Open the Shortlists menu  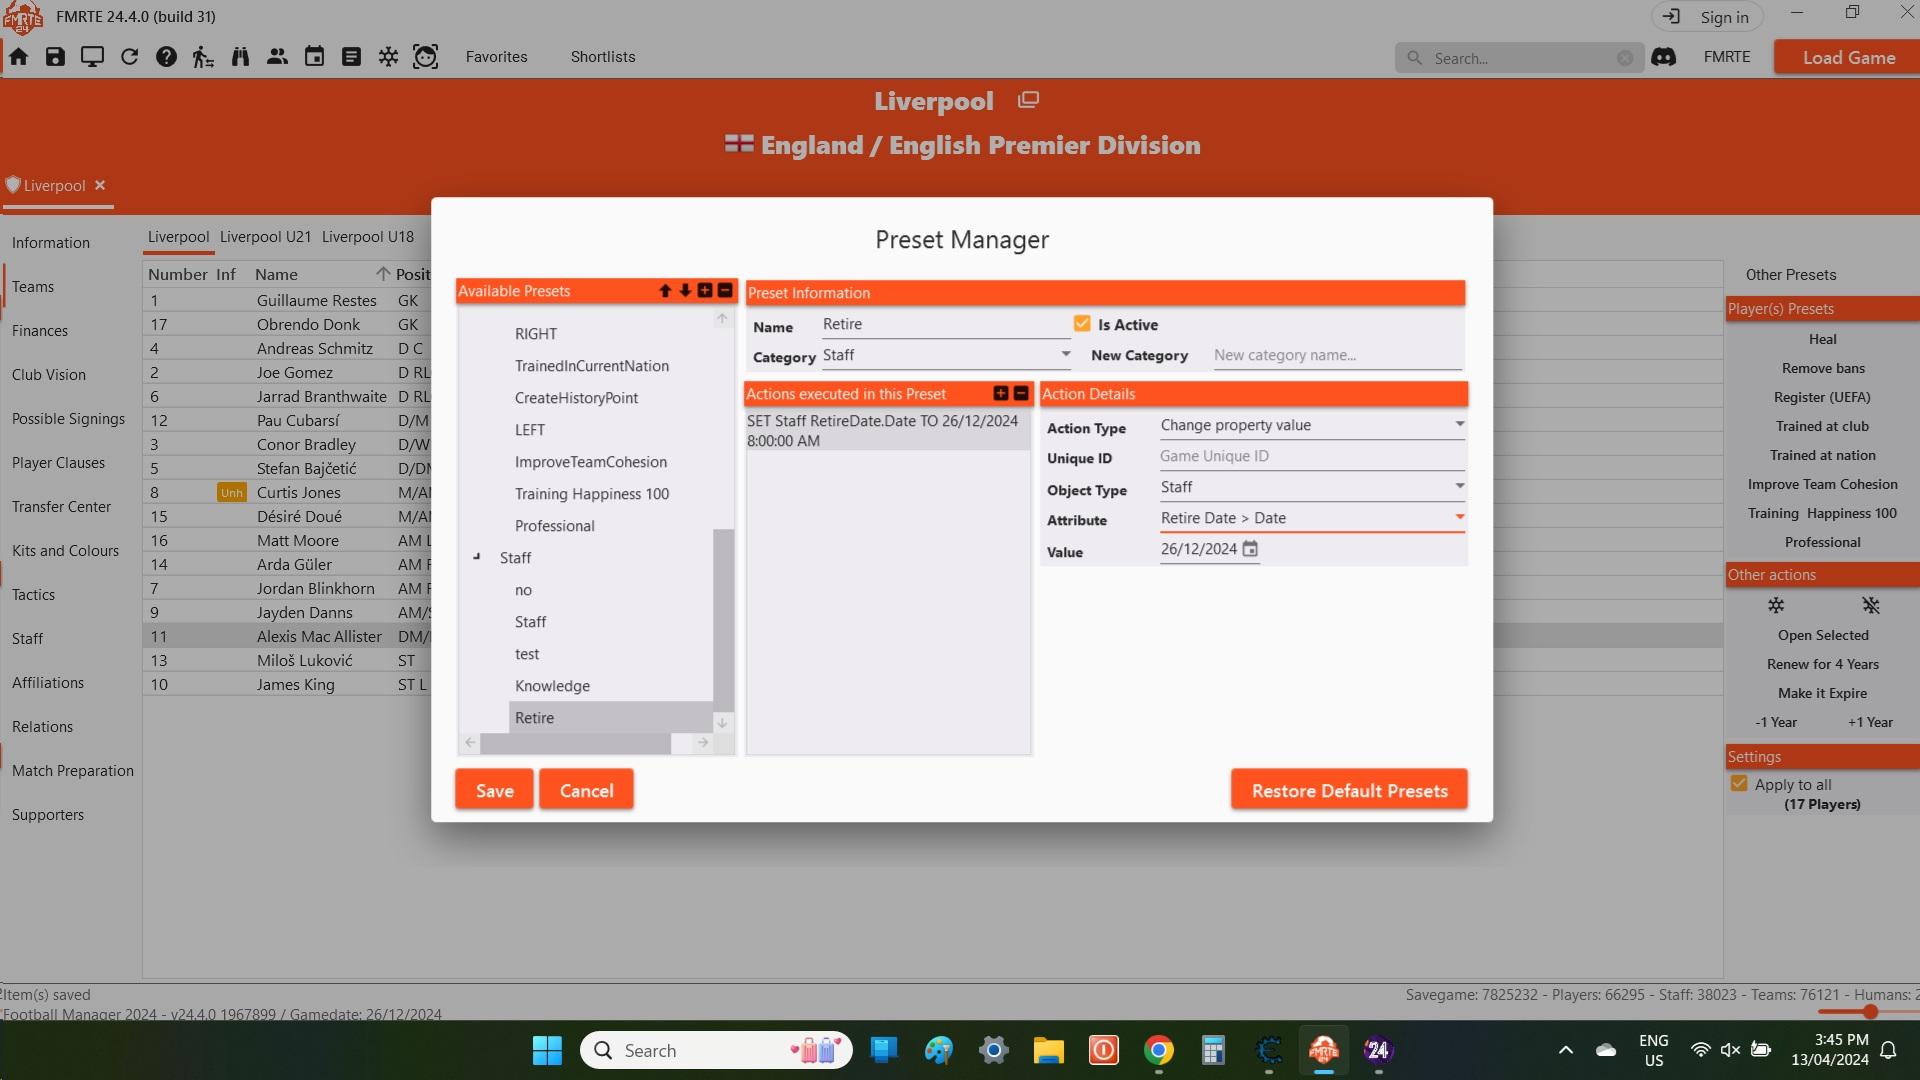point(603,57)
